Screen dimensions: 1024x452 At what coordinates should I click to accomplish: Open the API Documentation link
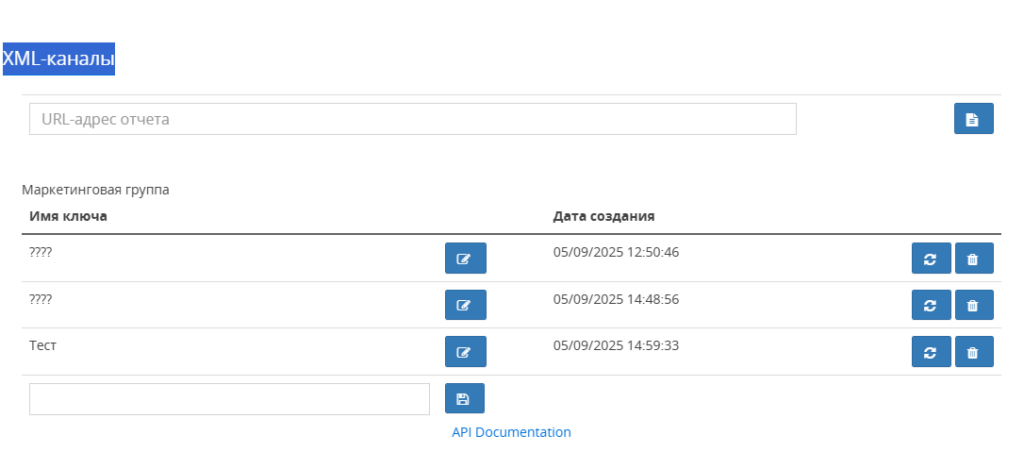[x=511, y=432]
